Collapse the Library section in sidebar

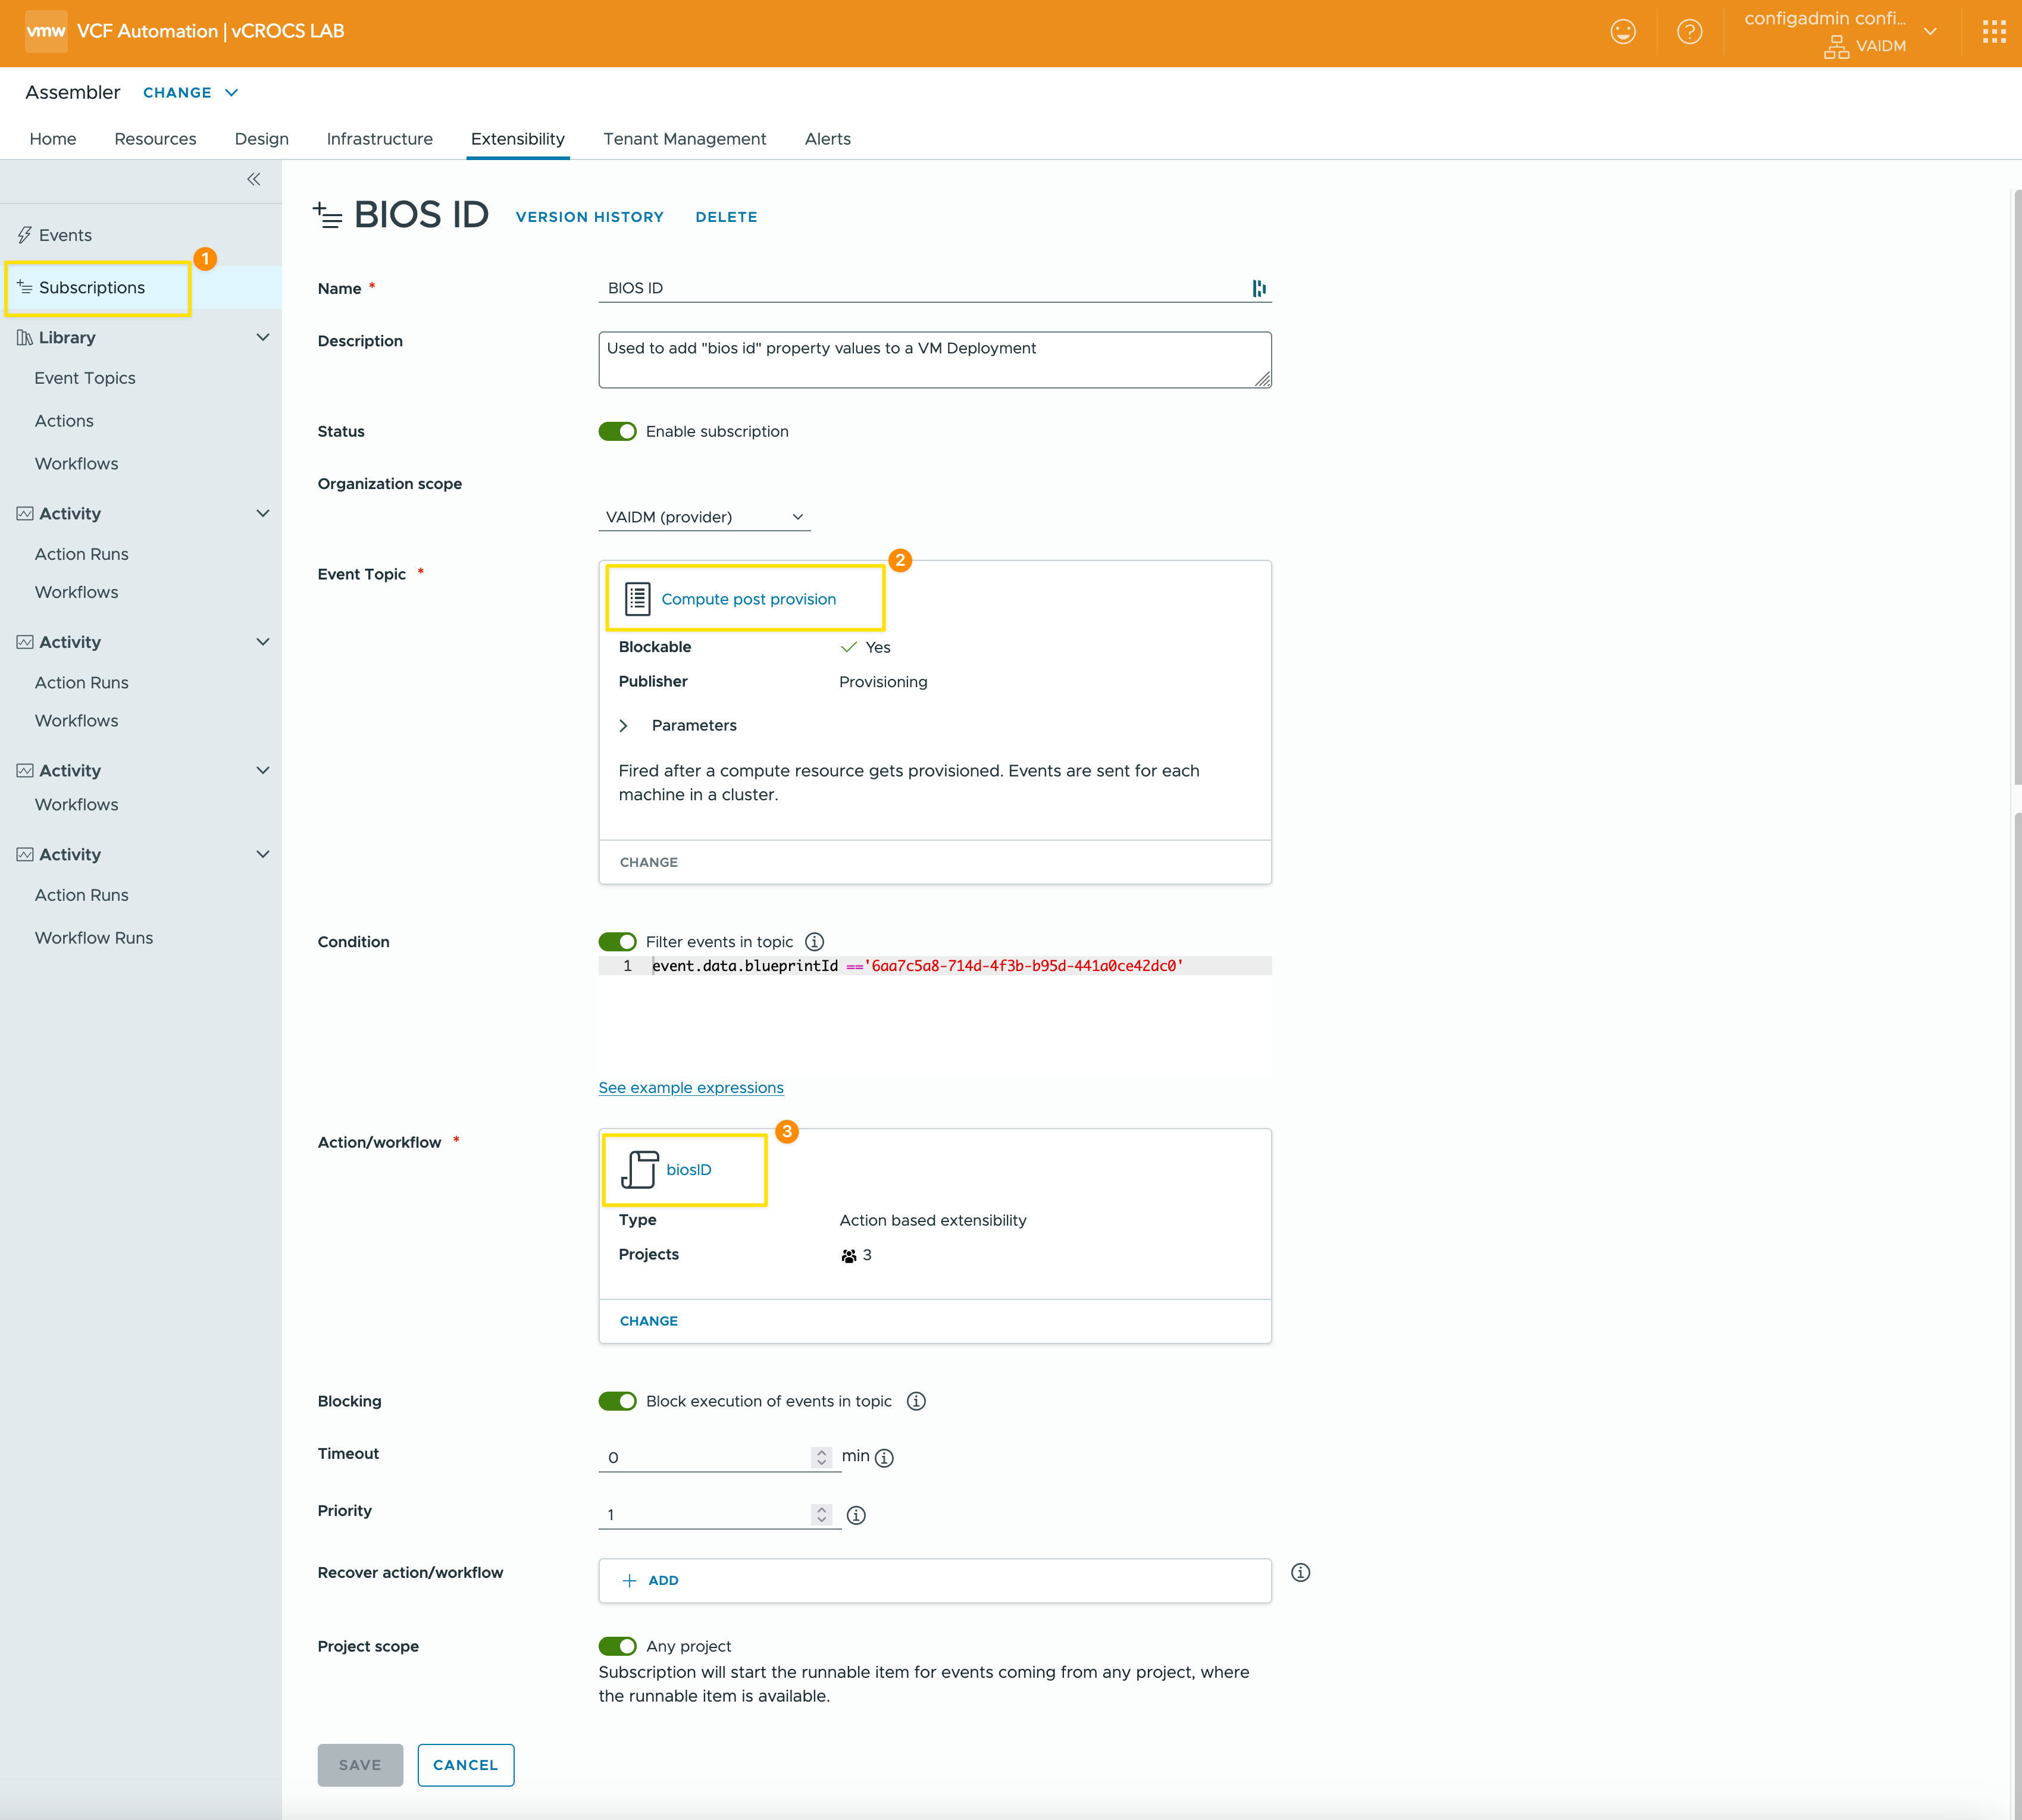pyautogui.click(x=263, y=337)
